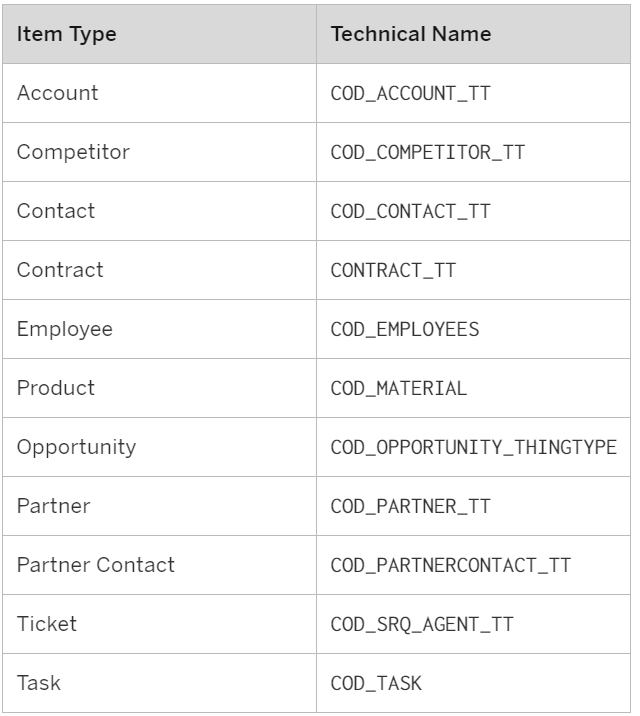Click the COD_PARTNERCONTACT_TT technical name
The height and width of the screenshot is (716, 640).
pyautogui.click(x=451, y=566)
